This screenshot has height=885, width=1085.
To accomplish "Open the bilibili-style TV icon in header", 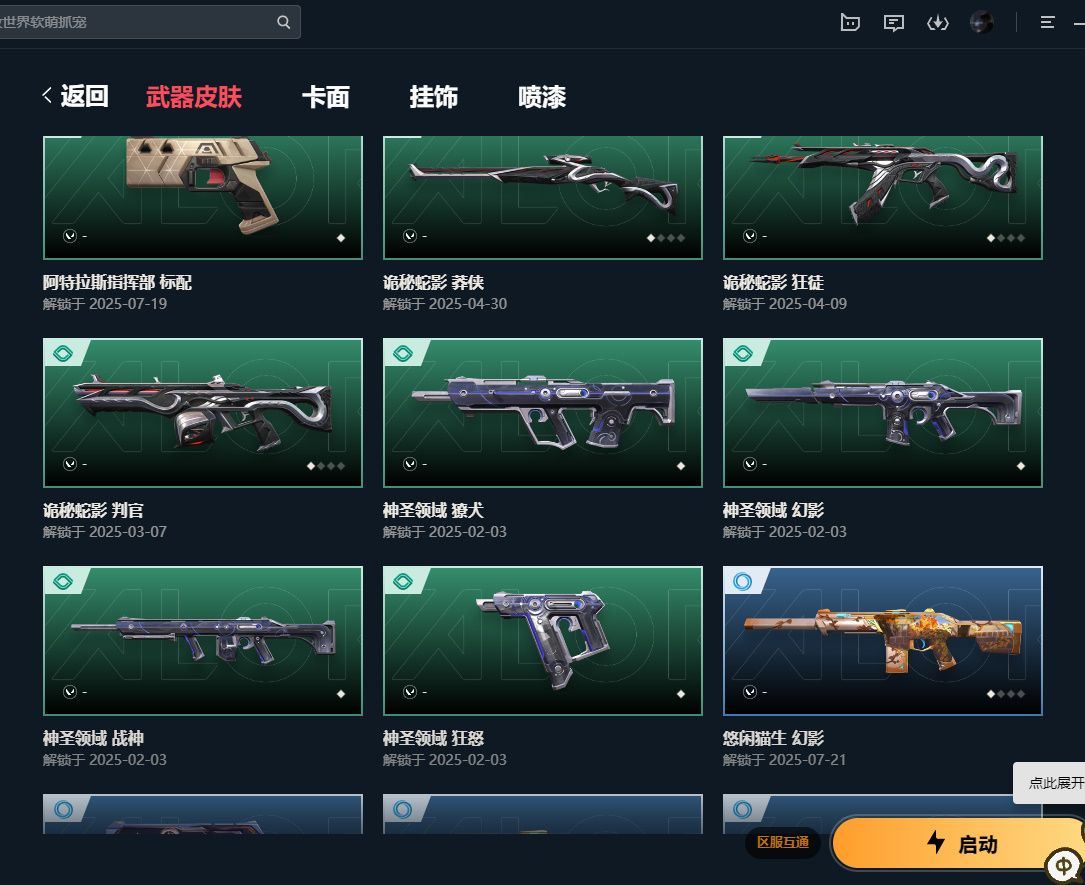I will [x=850, y=23].
